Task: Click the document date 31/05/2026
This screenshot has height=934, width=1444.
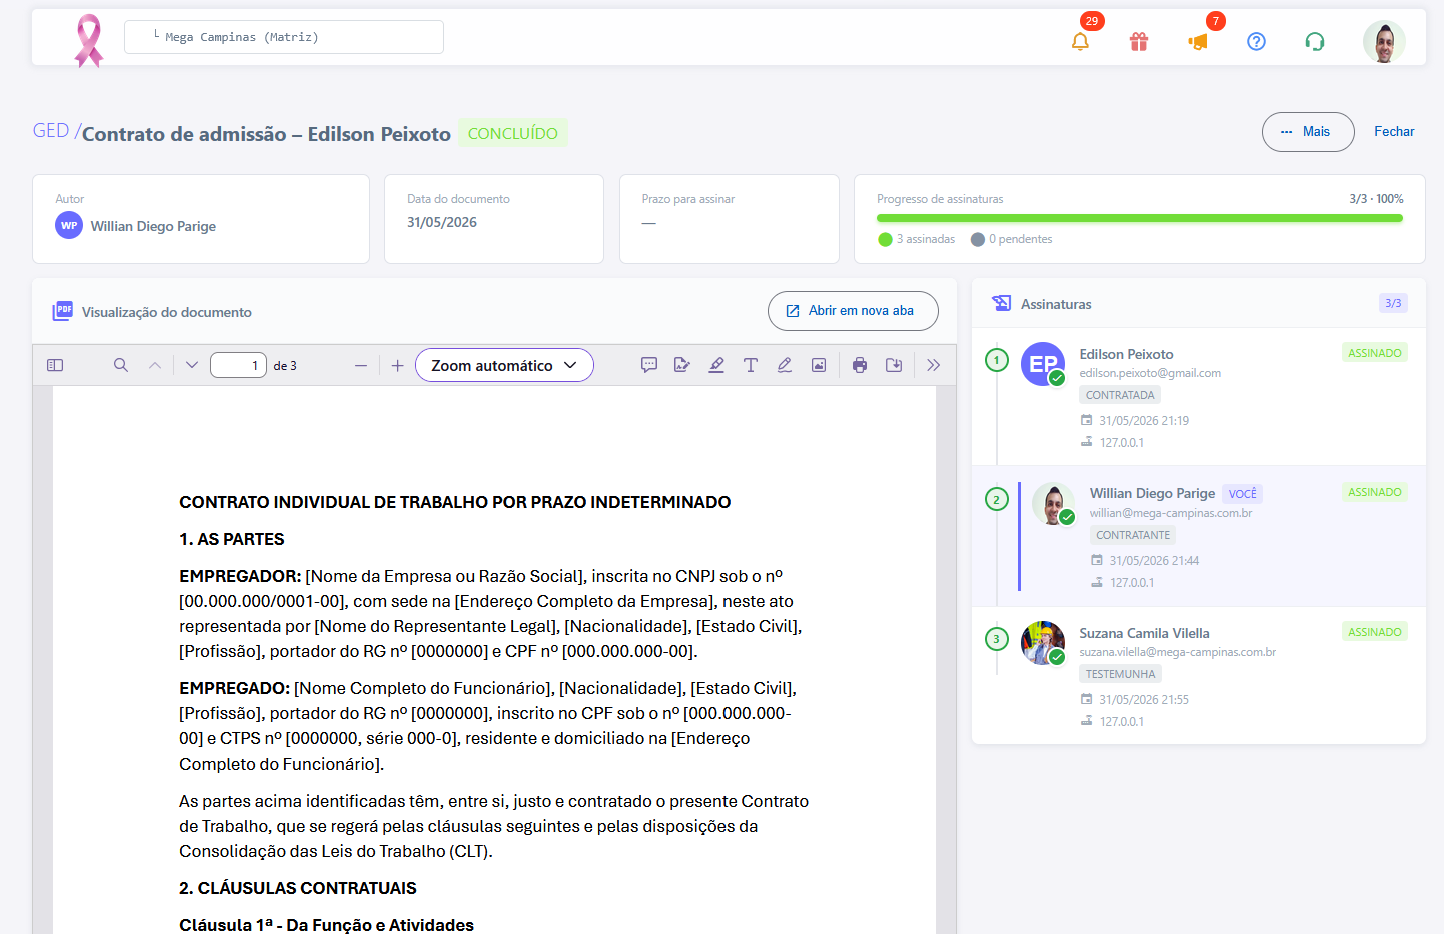Action: click(442, 222)
